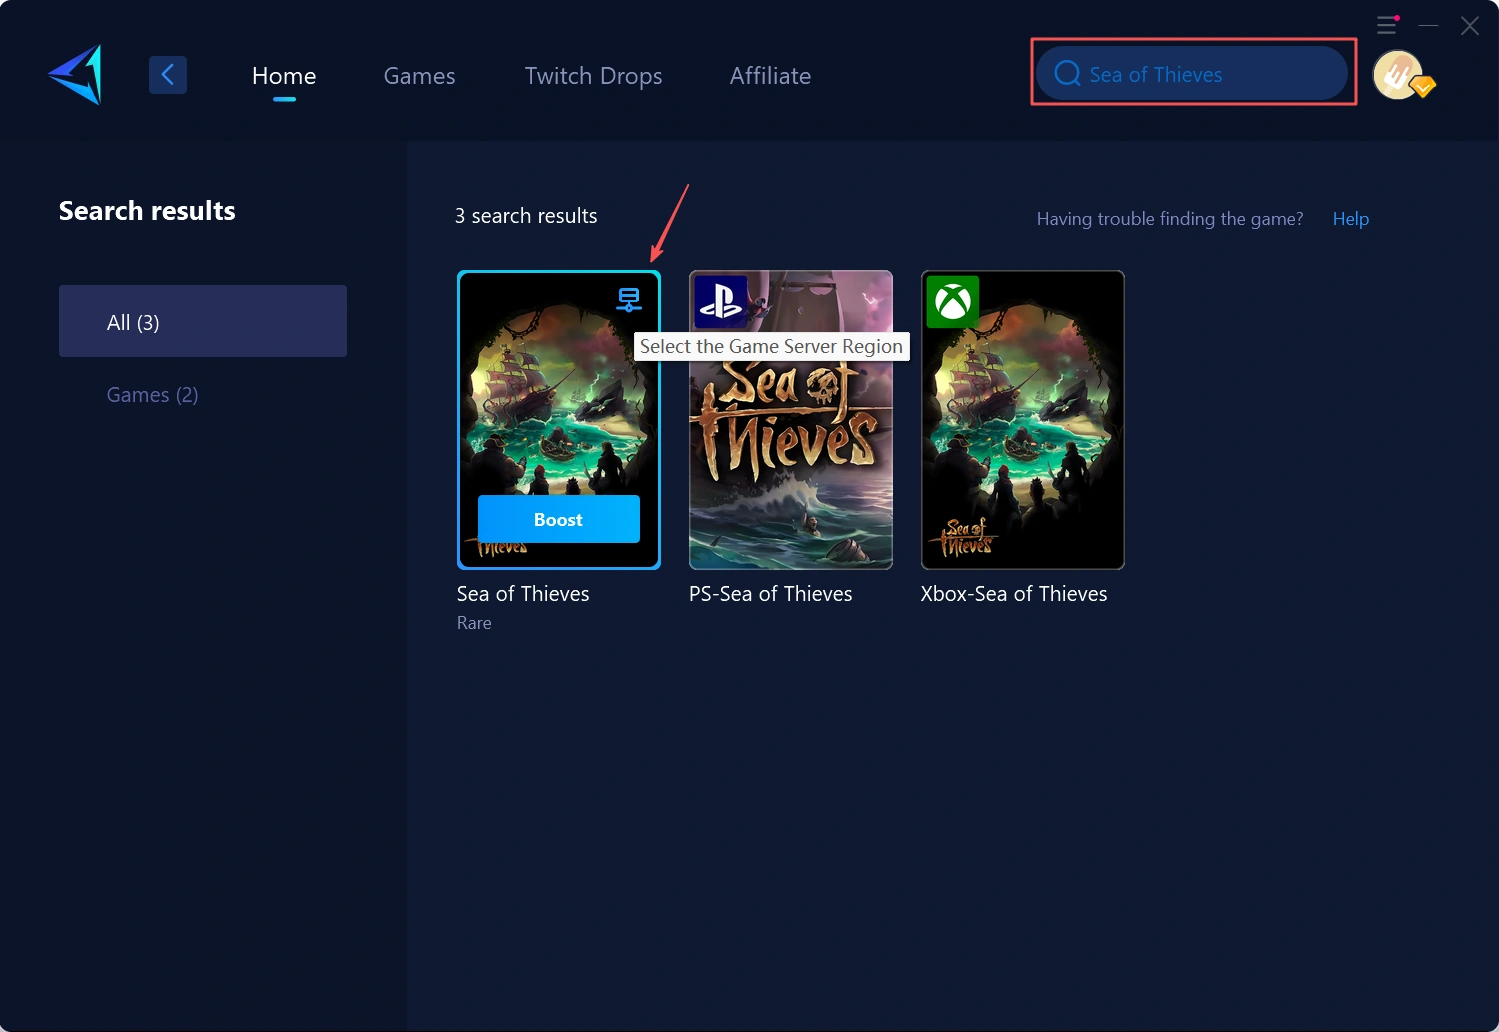This screenshot has width=1499, height=1032.
Task: Click the search magnifier icon
Action: [x=1066, y=73]
